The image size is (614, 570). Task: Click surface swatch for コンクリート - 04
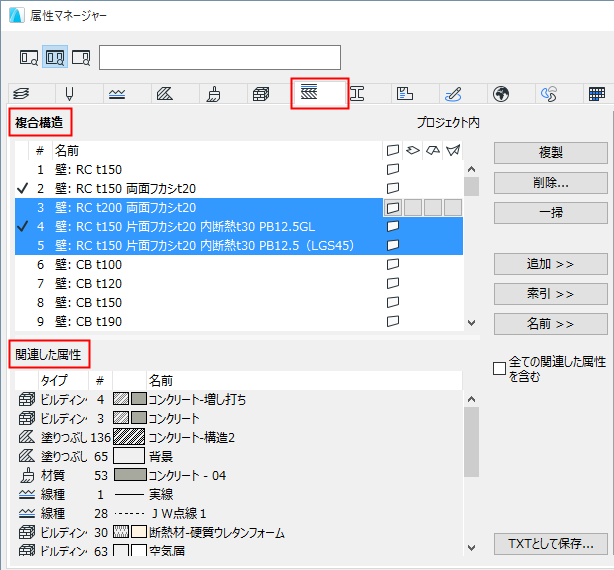130,475
